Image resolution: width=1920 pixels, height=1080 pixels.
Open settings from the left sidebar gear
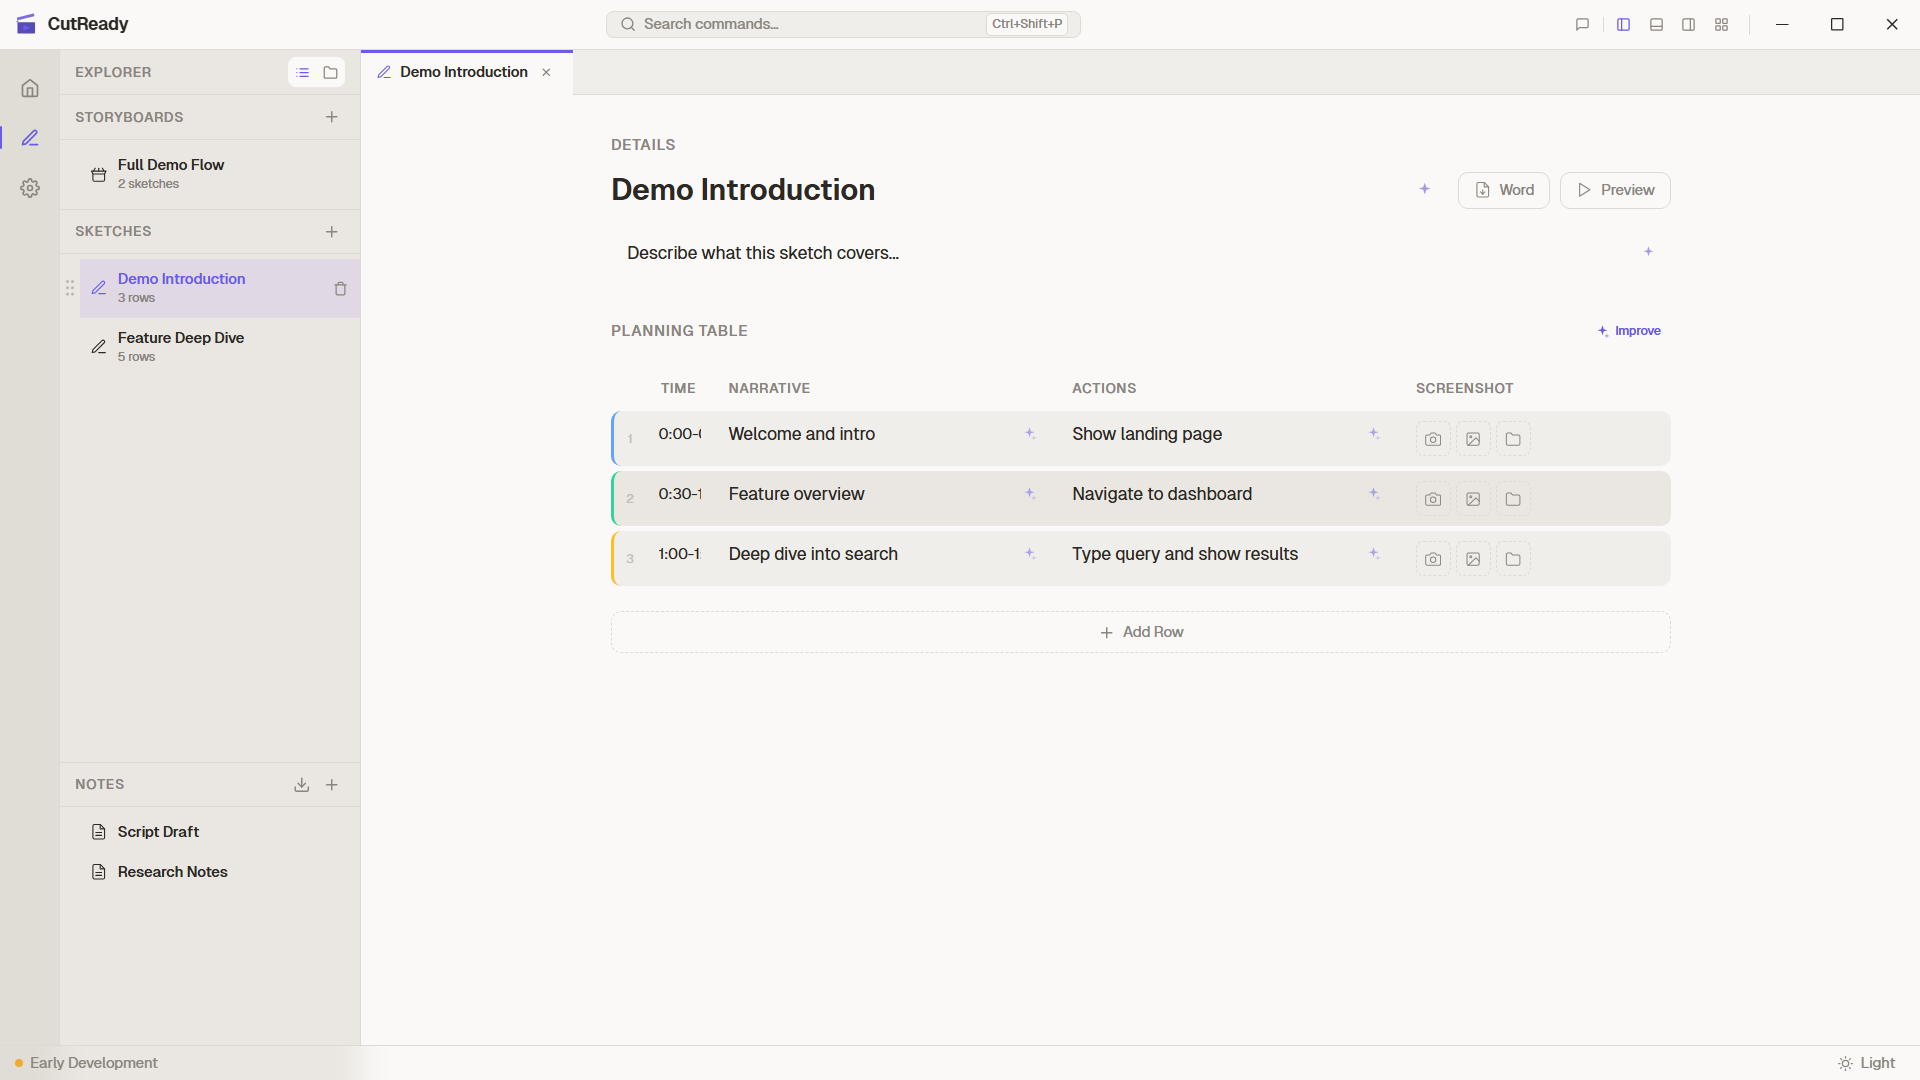pos(30,188)
